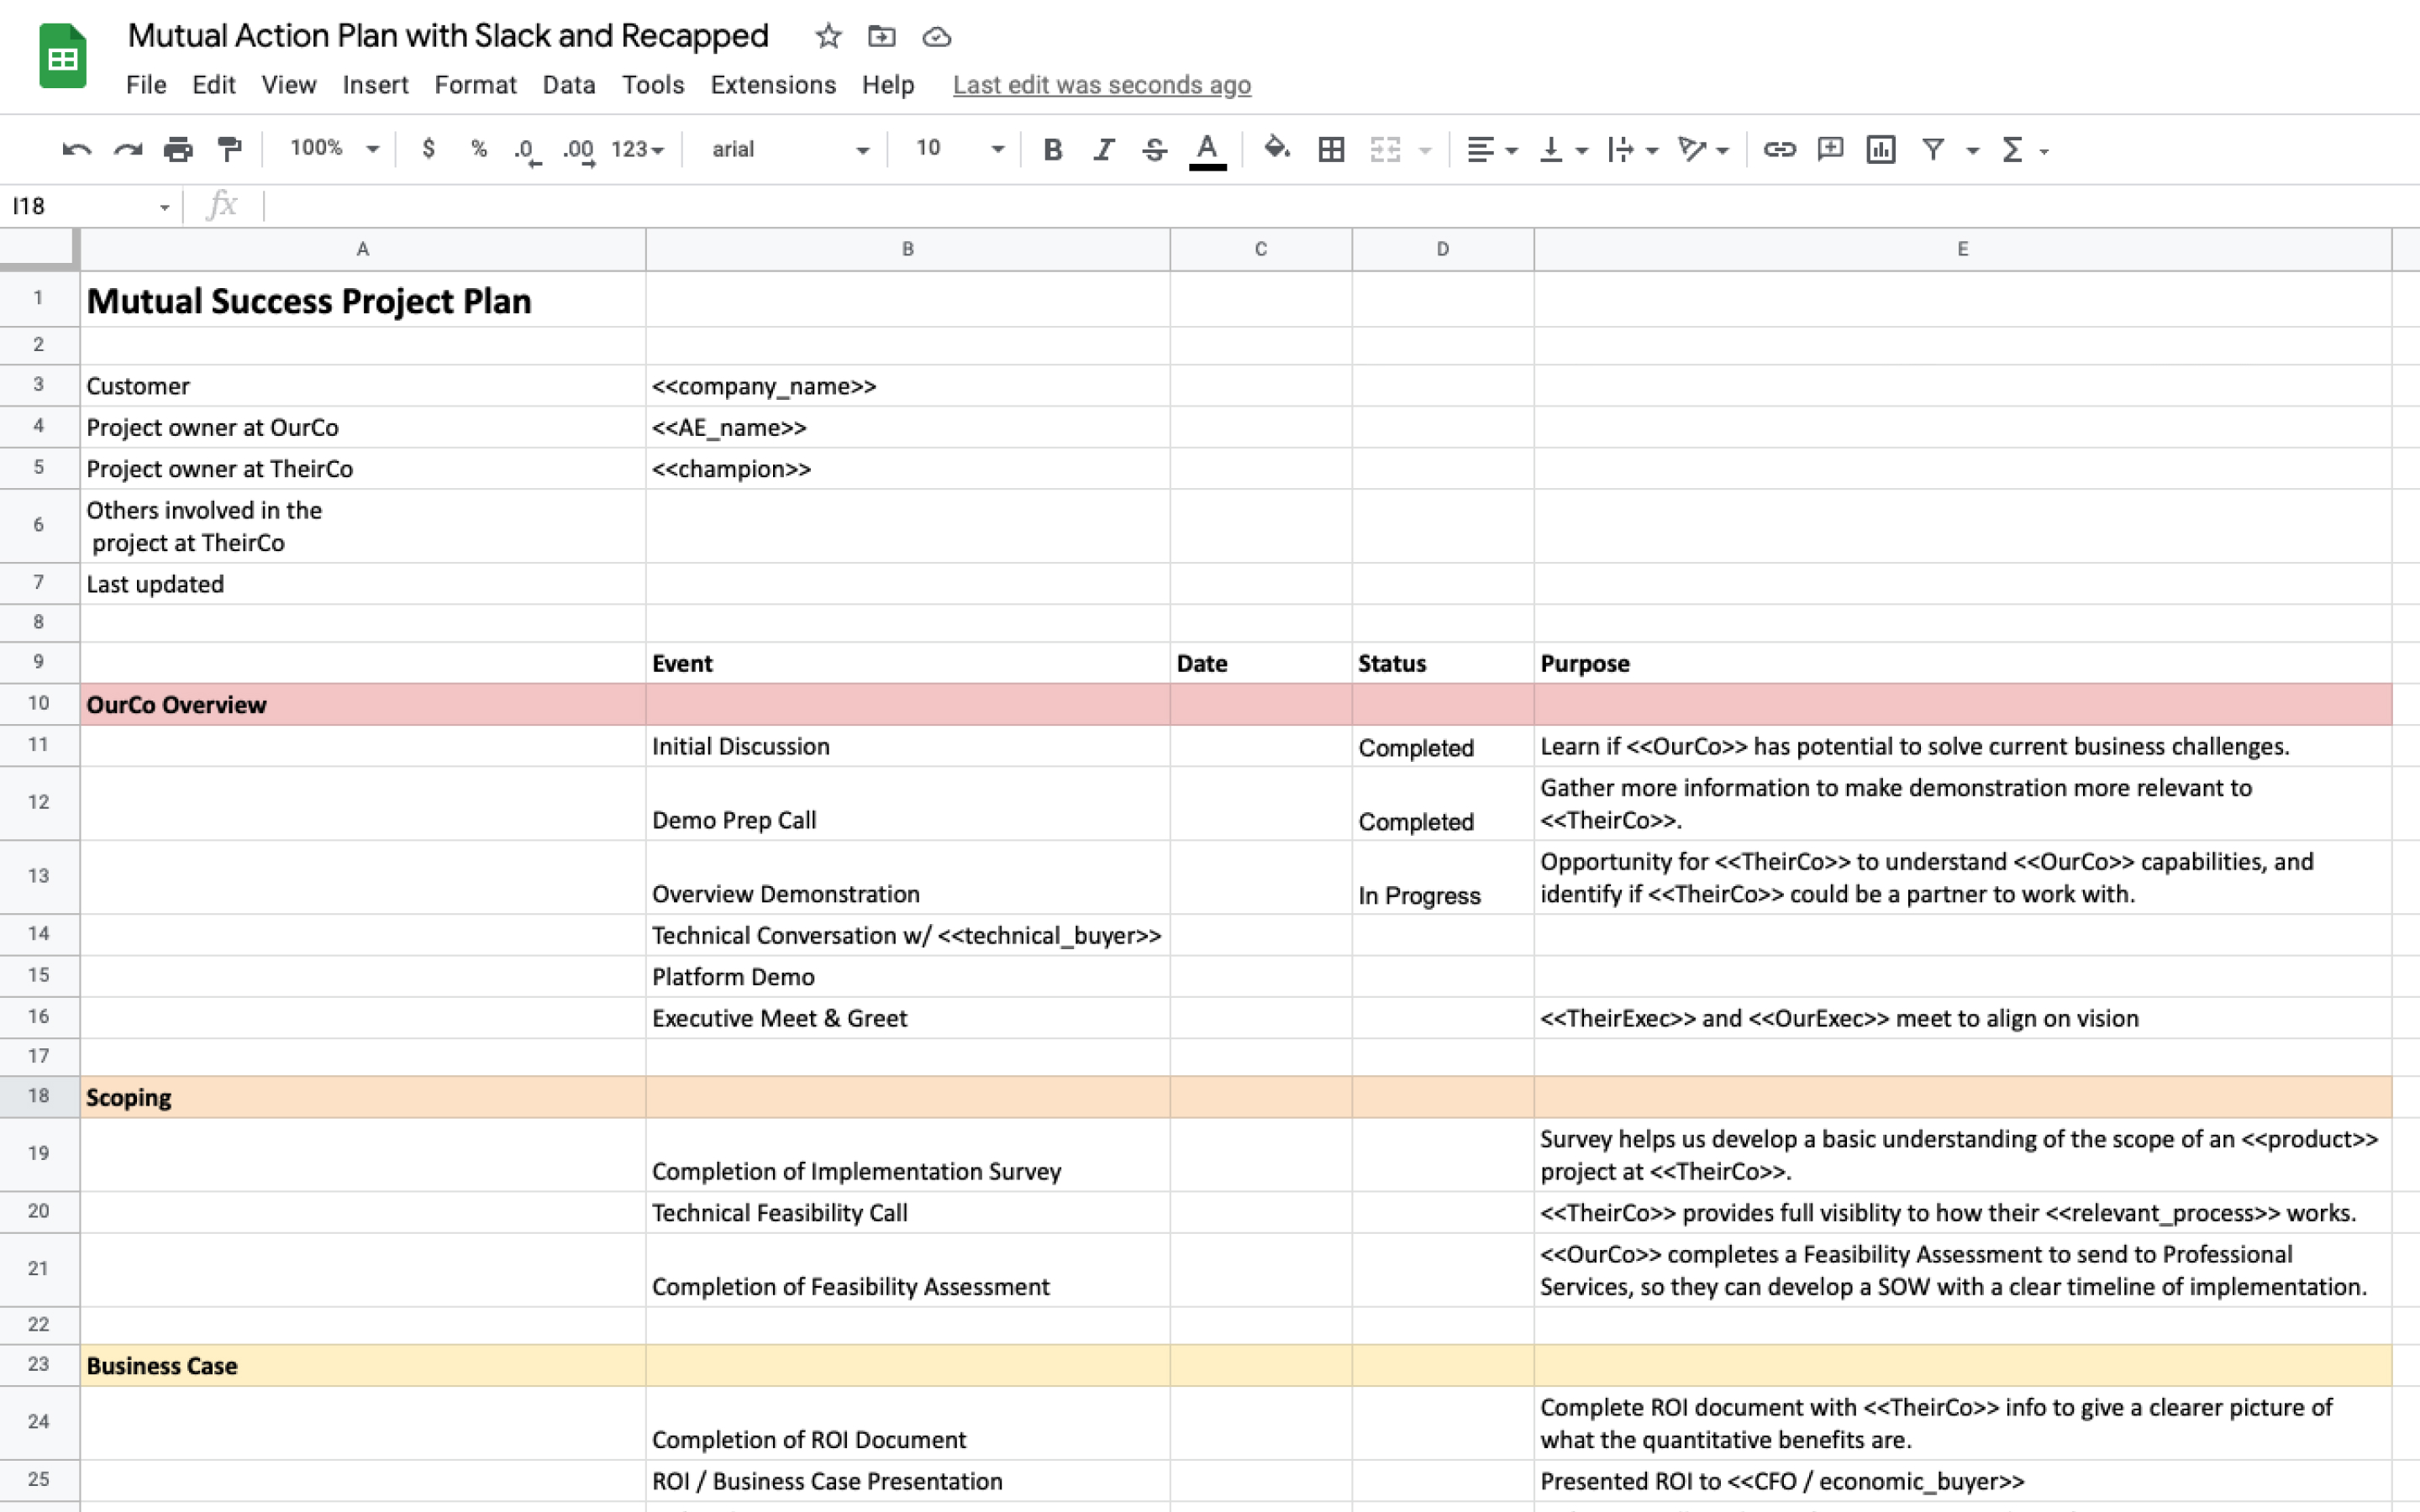Select the 'Executive Meet & Greet' cell
Screen dimensions: 2420x1512
[x=907, y=1018]
